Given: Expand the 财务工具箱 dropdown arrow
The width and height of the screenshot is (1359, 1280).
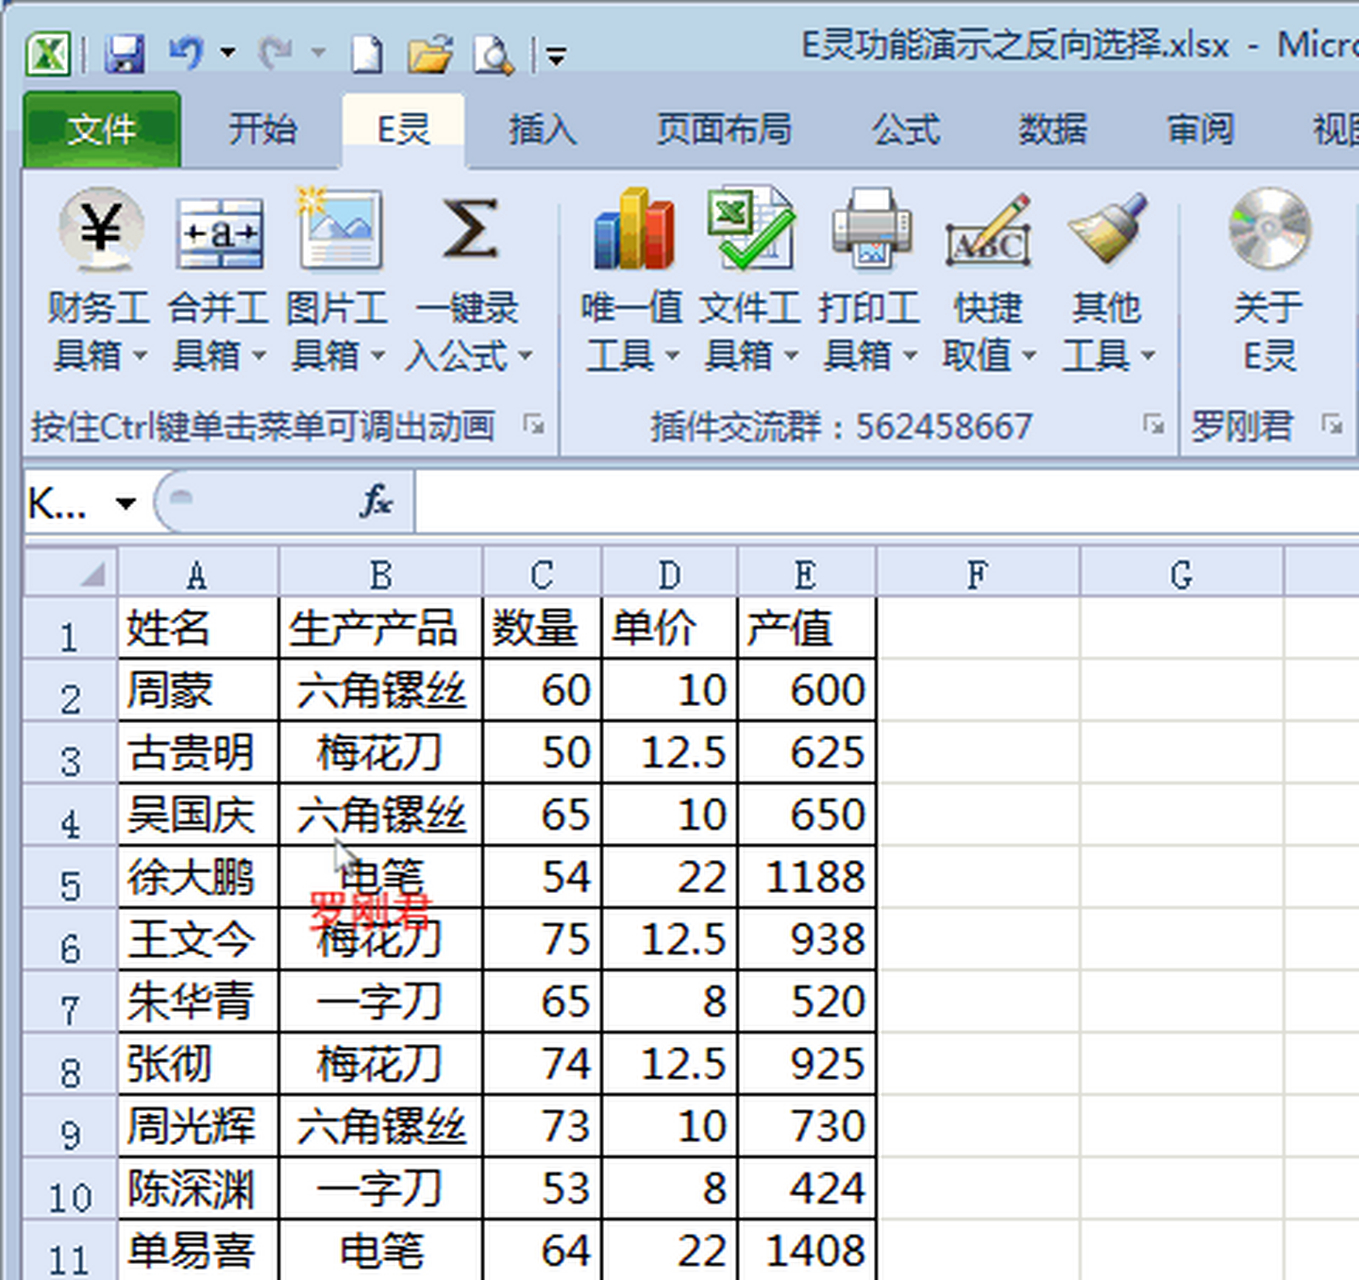Looking at the screenshot, I should click(x=139, y=355).
